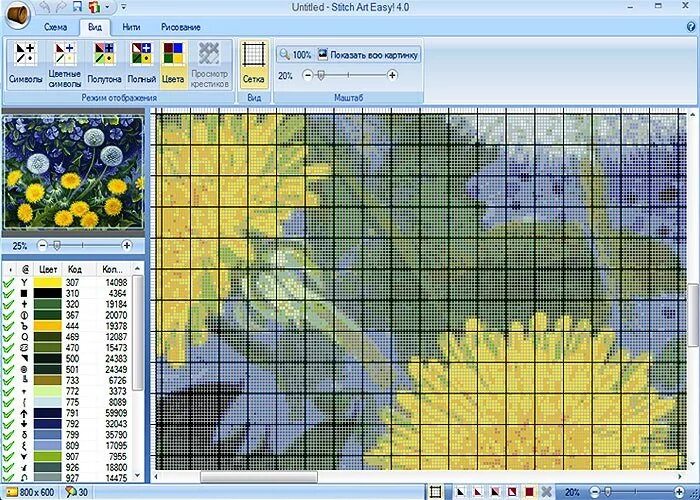Click the Undo arrow in quick toolbar
Screen dimensions: 700x500
point(45,7)
